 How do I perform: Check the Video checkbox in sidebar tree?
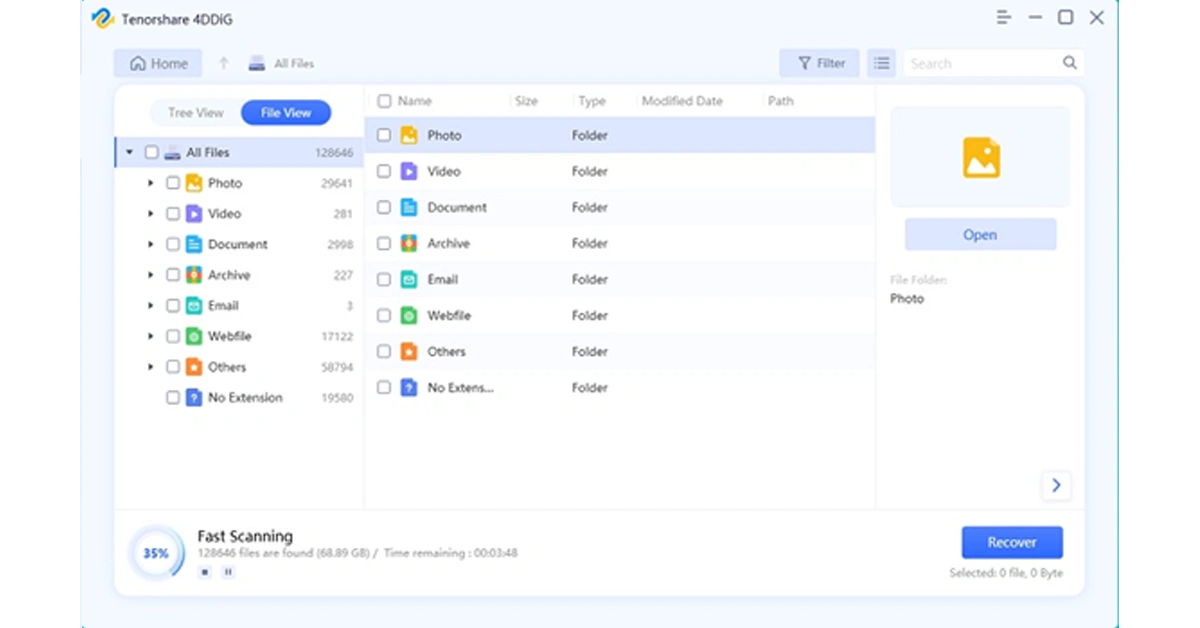click(x=173, y=214)
